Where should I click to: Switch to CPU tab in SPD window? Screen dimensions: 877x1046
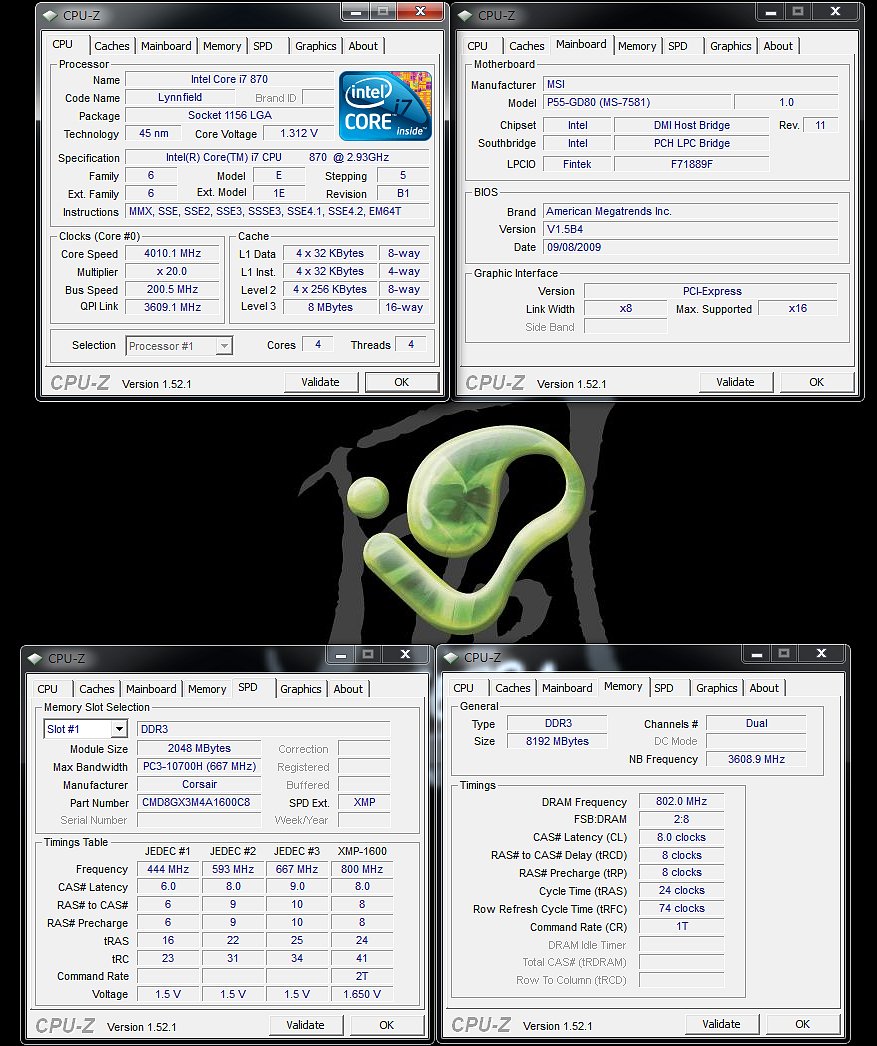coord(47,689)
